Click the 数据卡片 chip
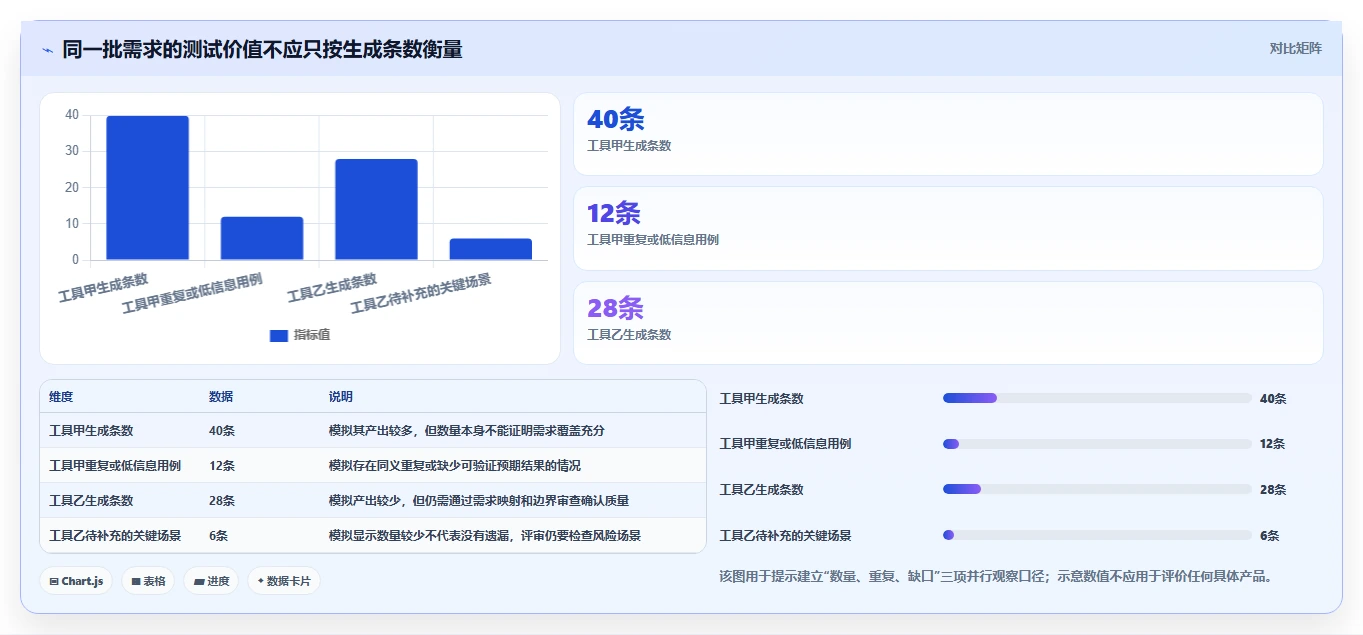The image size is (1363, 635). 284,581
